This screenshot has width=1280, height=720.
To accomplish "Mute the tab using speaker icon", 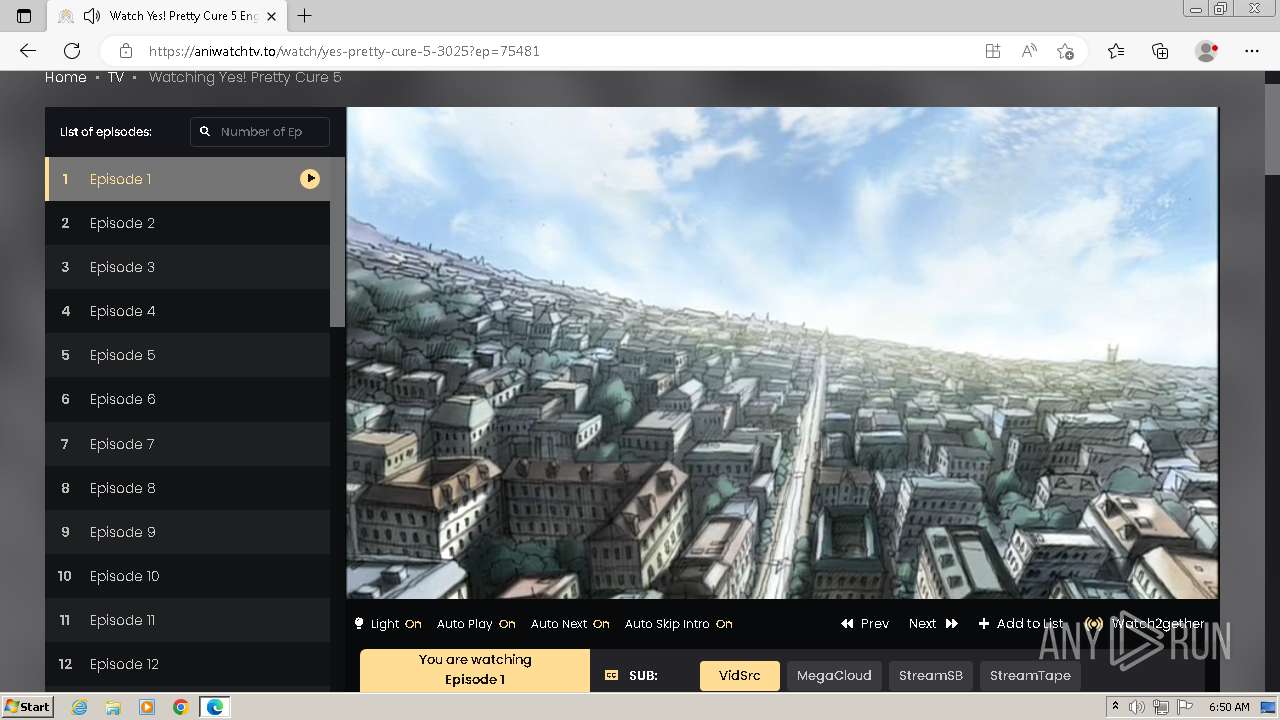I will (91, 16).
